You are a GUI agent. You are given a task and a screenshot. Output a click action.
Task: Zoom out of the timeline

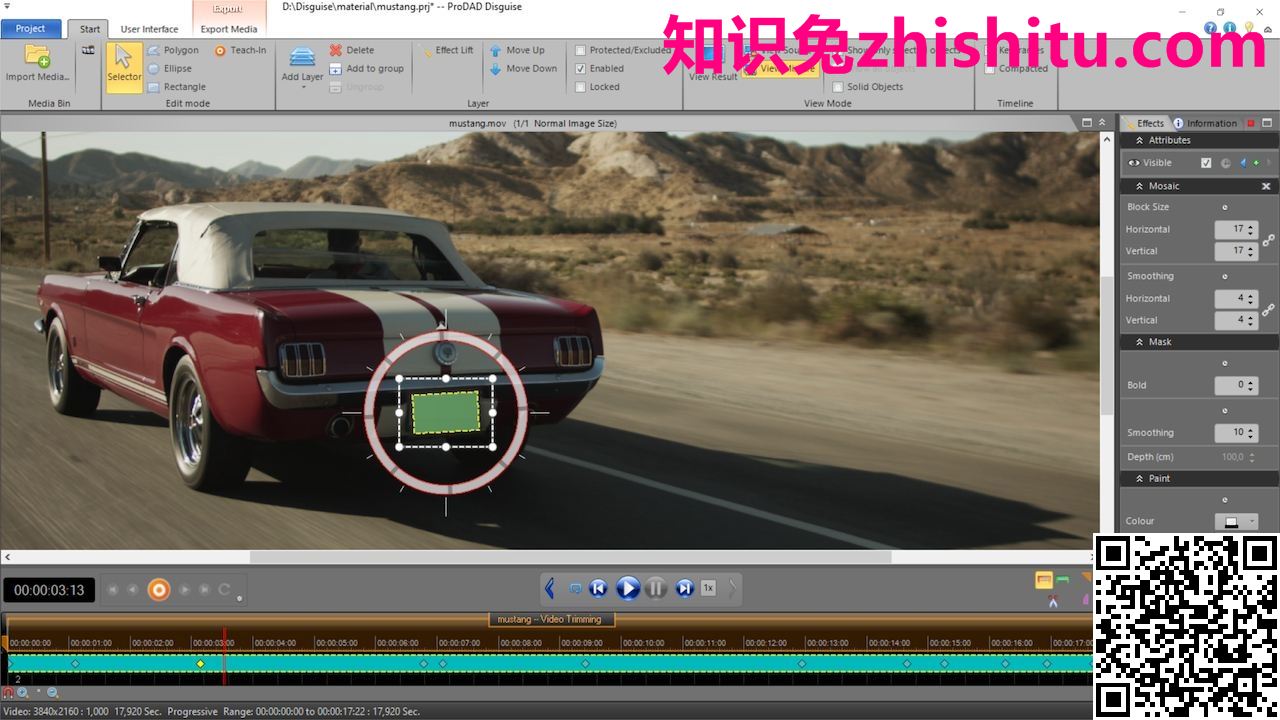coord(53,692)
